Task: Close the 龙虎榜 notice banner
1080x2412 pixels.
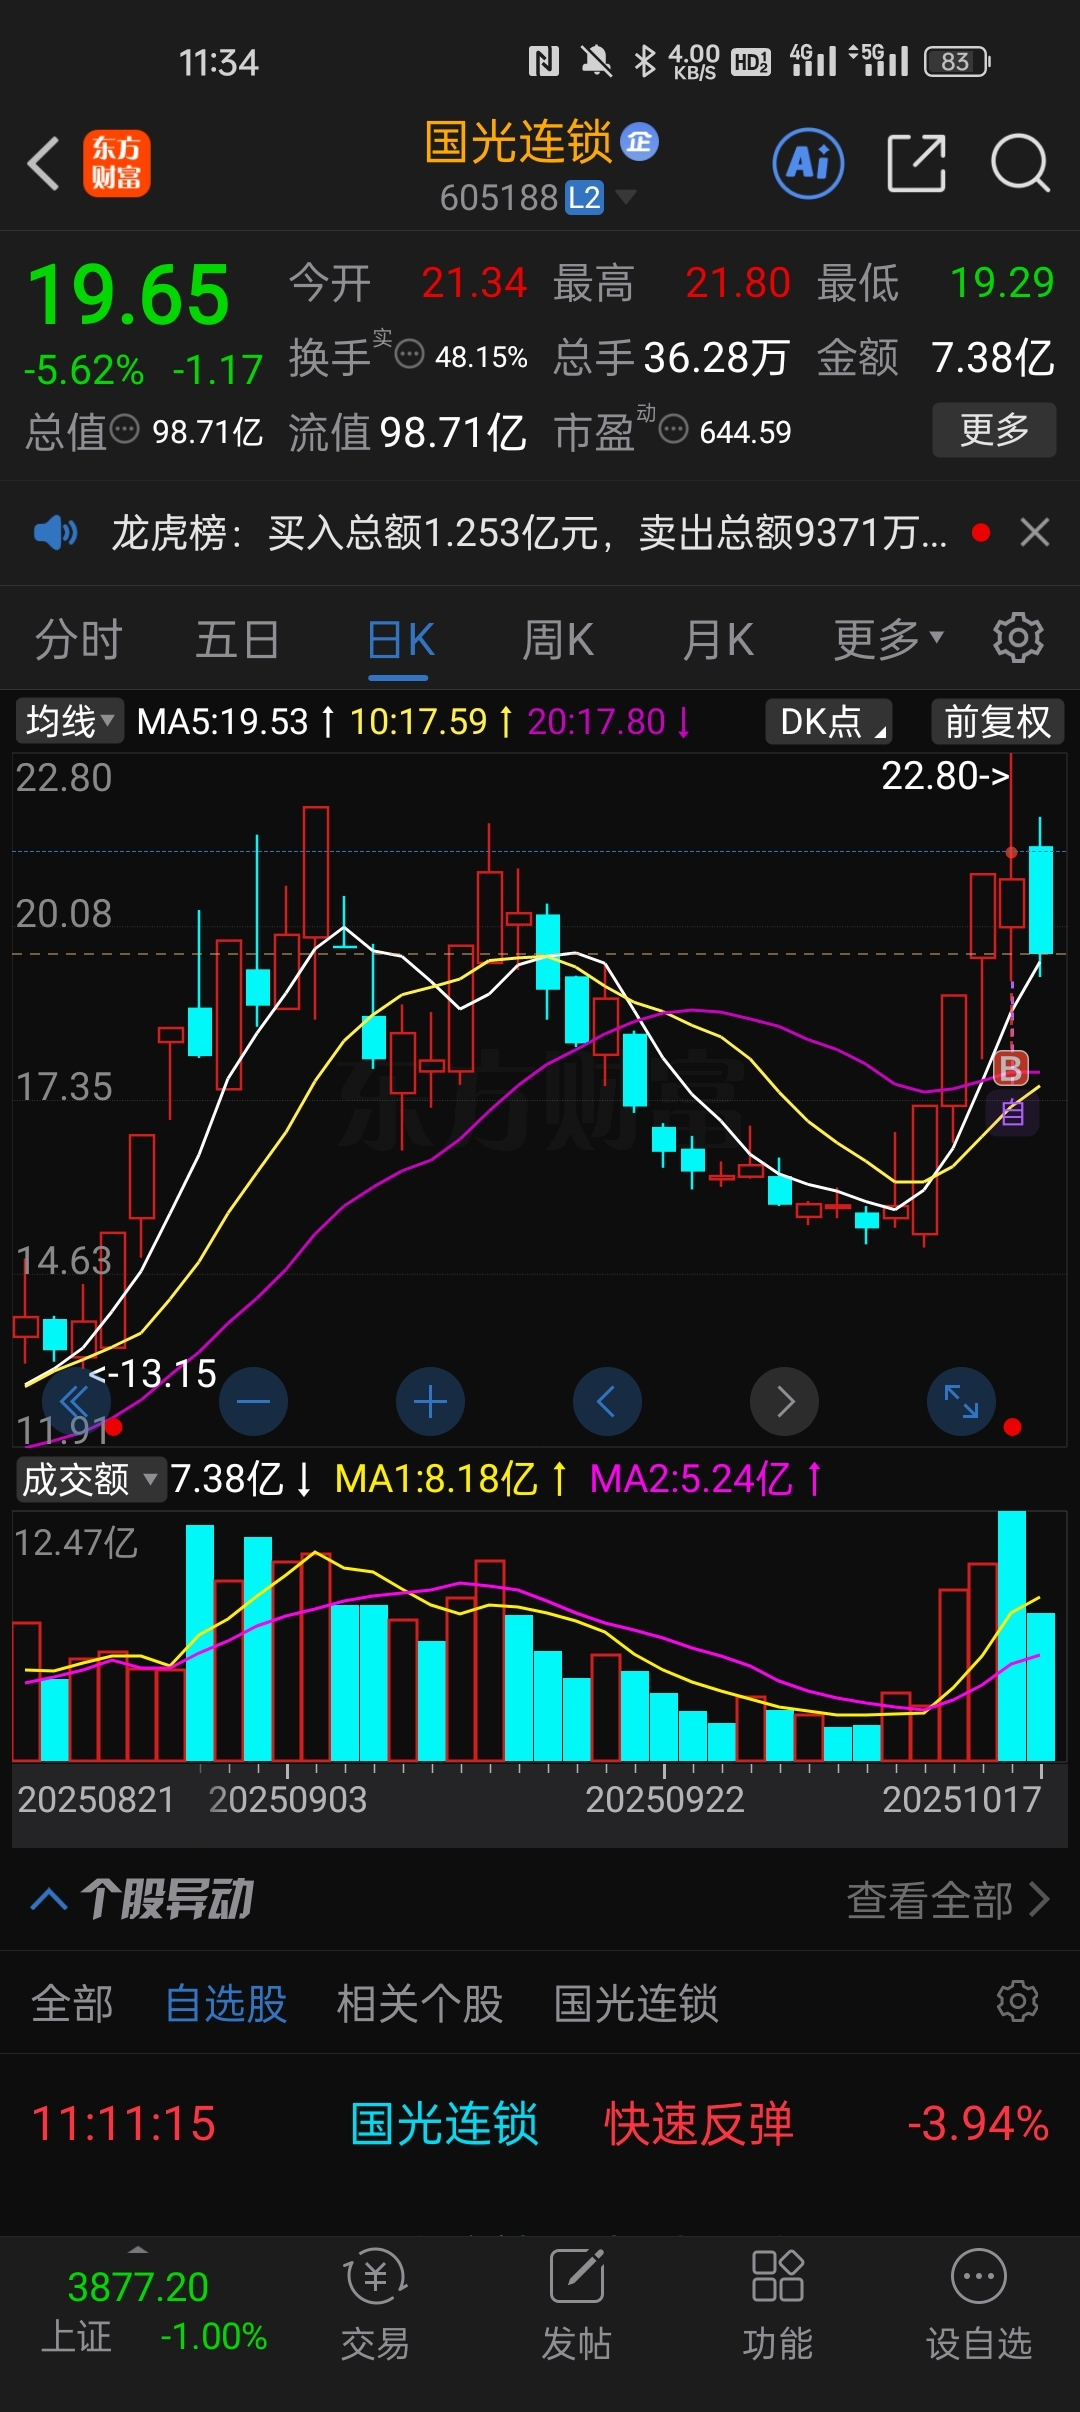Action: (x=1035, y=533)
